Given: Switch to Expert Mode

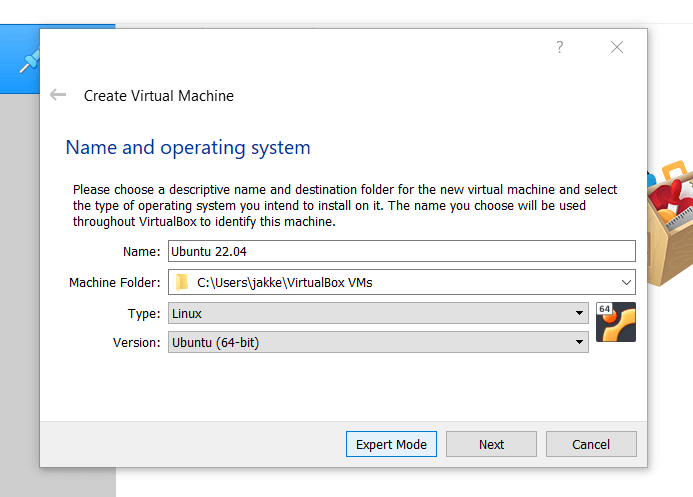Looking at the screenshot, I should click(x=391, y=444).
